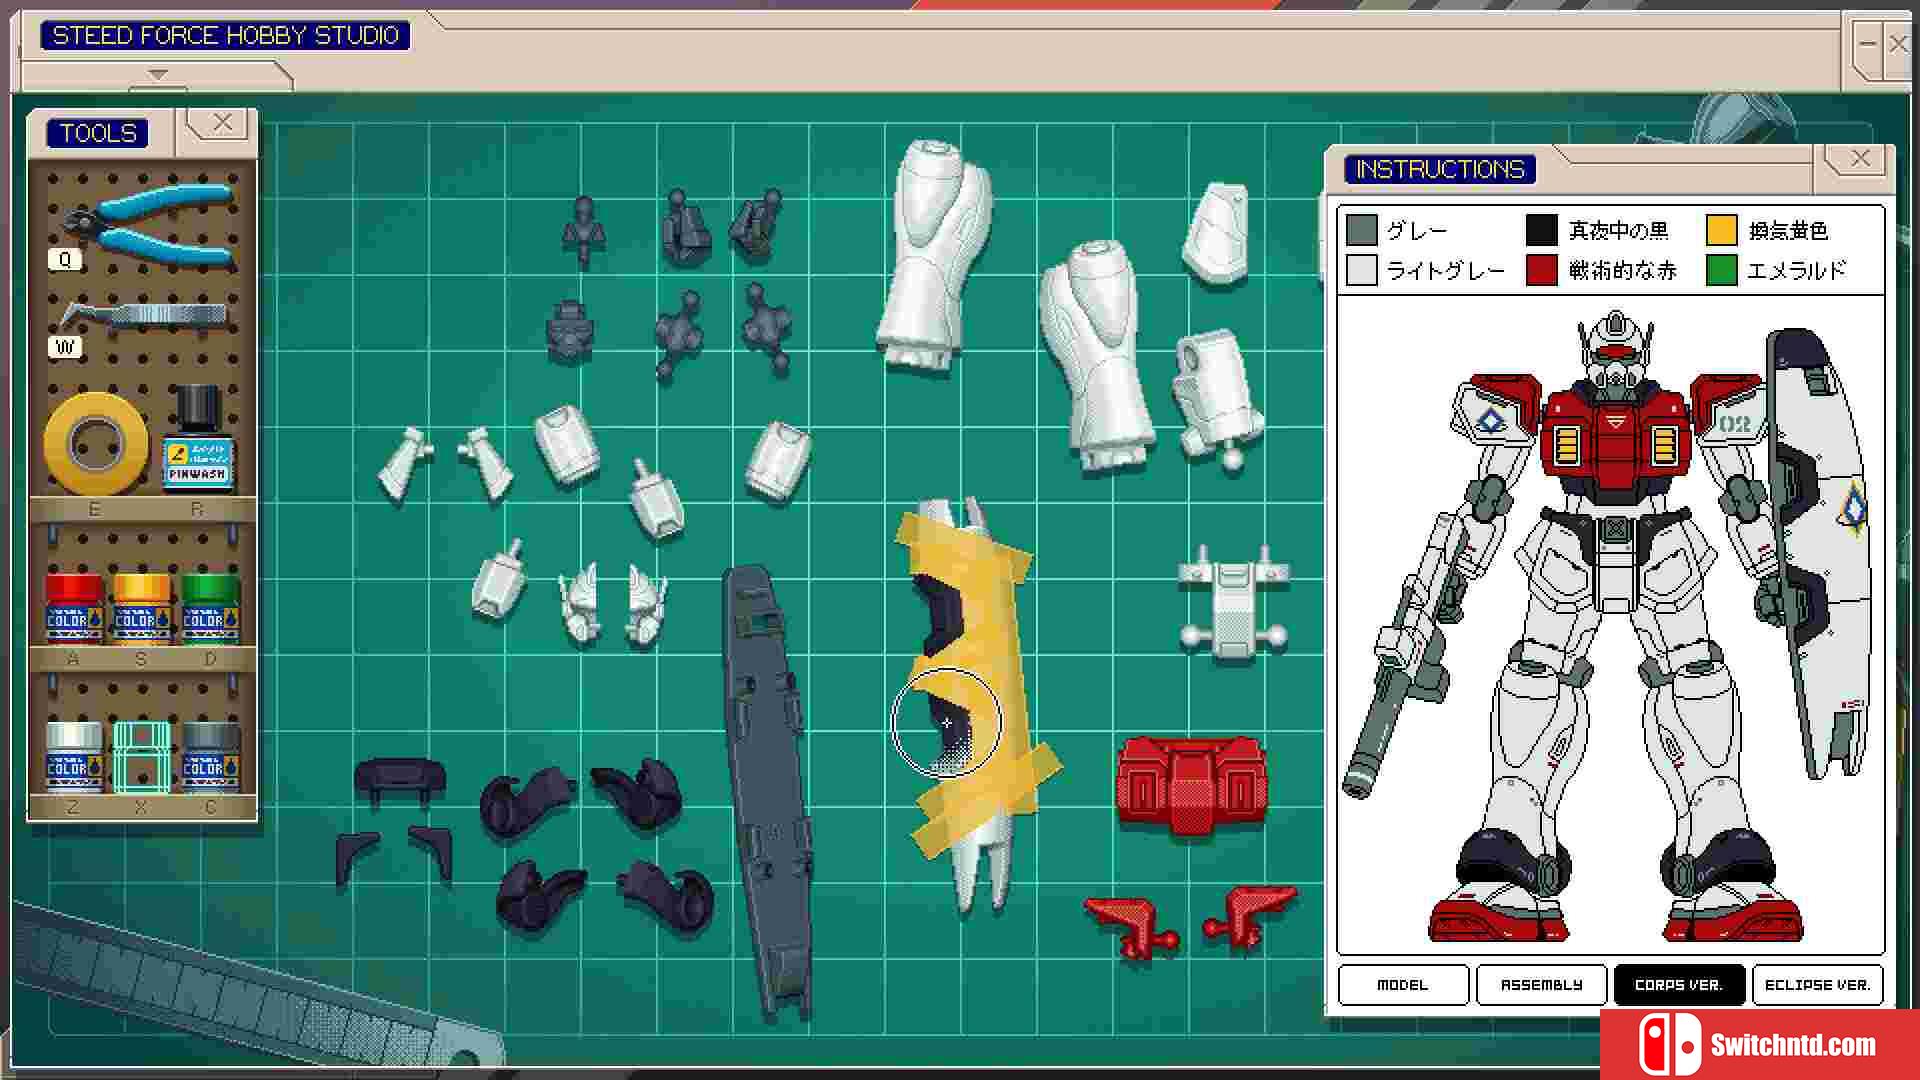
Task: Select the green paint jar
Action: [209, 608]
